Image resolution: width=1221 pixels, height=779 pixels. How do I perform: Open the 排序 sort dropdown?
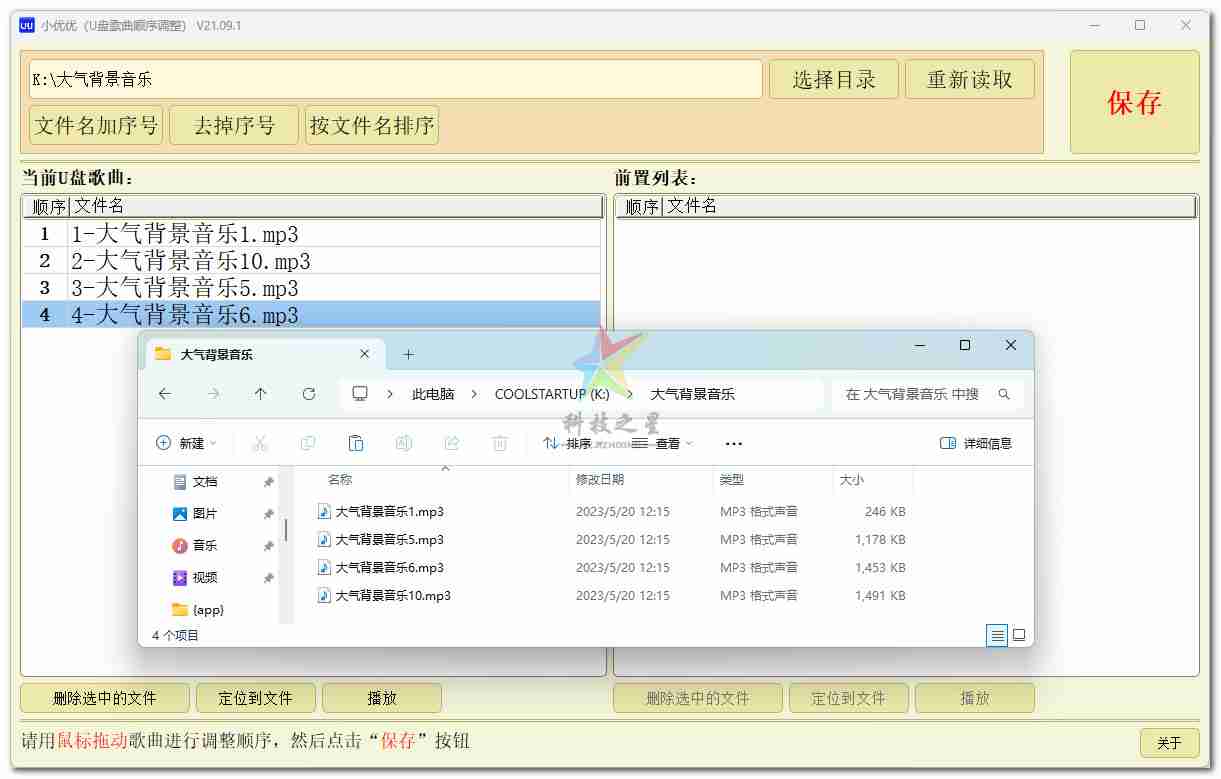pyautogui.click(x=568, y=443)
